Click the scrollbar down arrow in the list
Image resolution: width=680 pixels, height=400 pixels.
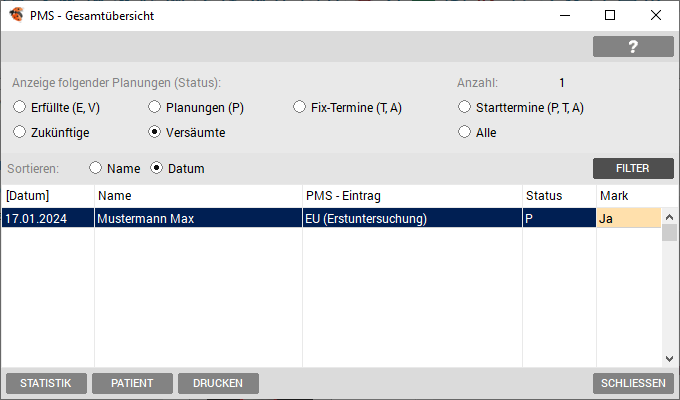click(669, 359)
